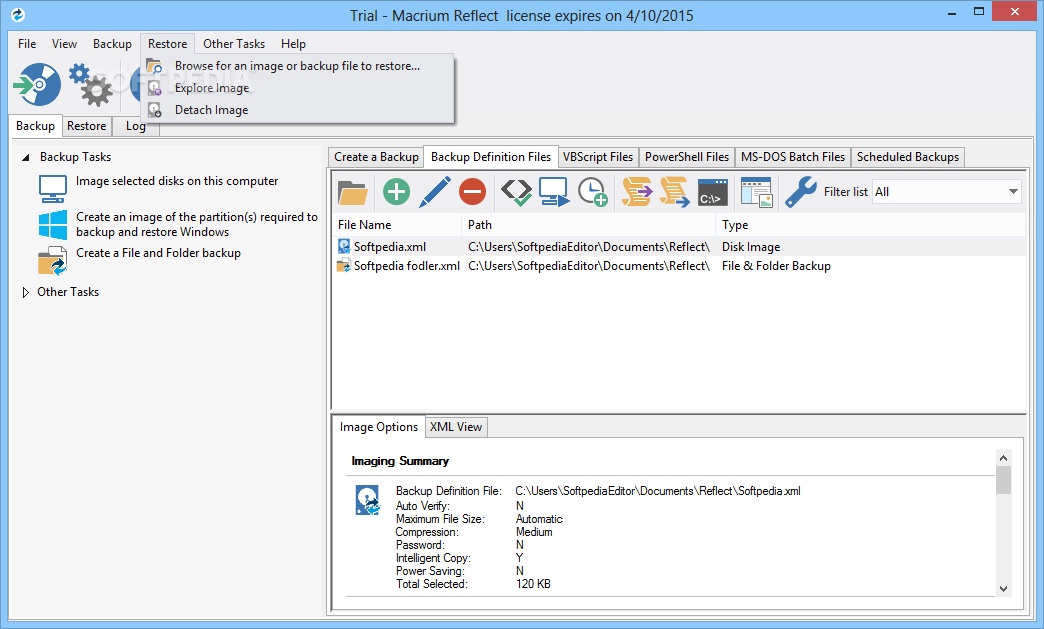Edit the definition with the pencil icon
The image size is (1044, 629).
pos(435,192)
